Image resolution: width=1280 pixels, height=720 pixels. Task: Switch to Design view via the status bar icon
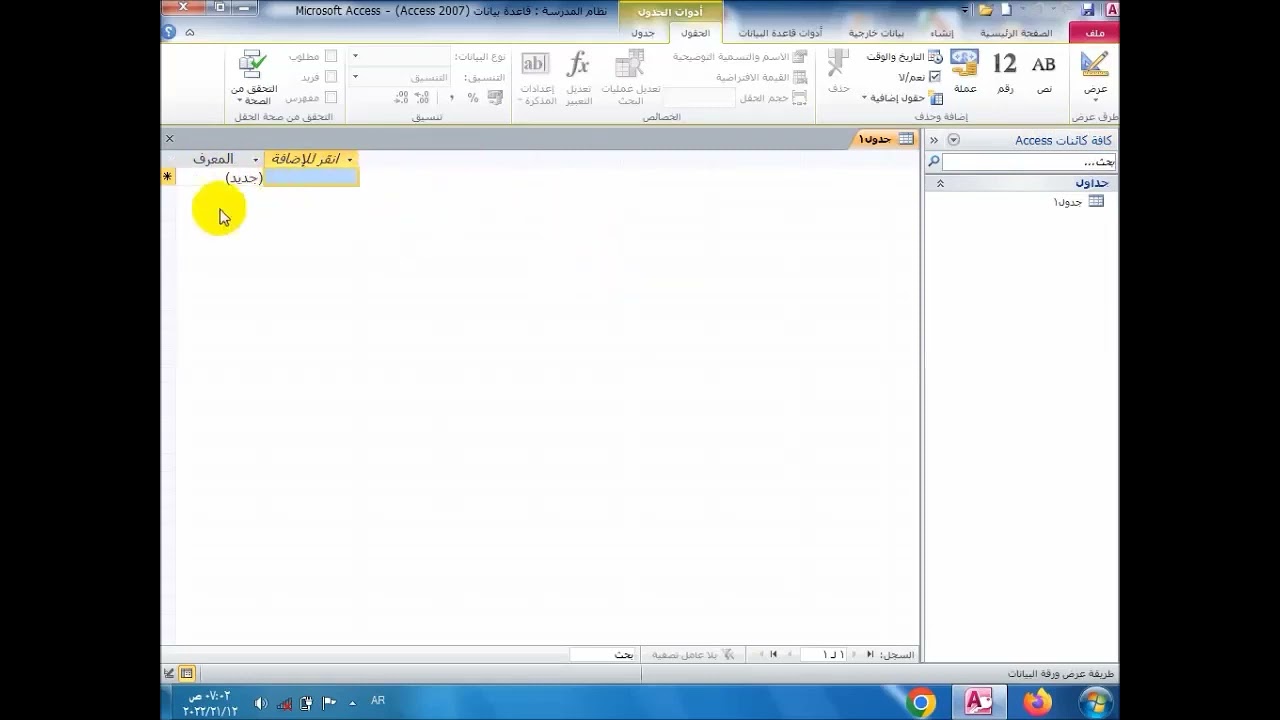click(x=169, y=674)
